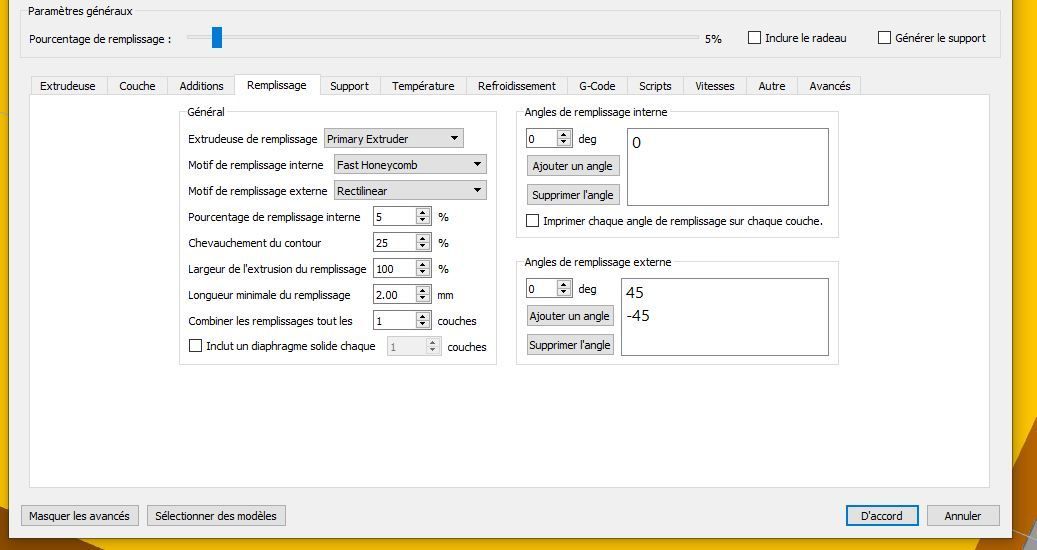Decrease Combiner les remplissages value
This screenshot has width=1037, height=550.
click(x=423, y=325)
